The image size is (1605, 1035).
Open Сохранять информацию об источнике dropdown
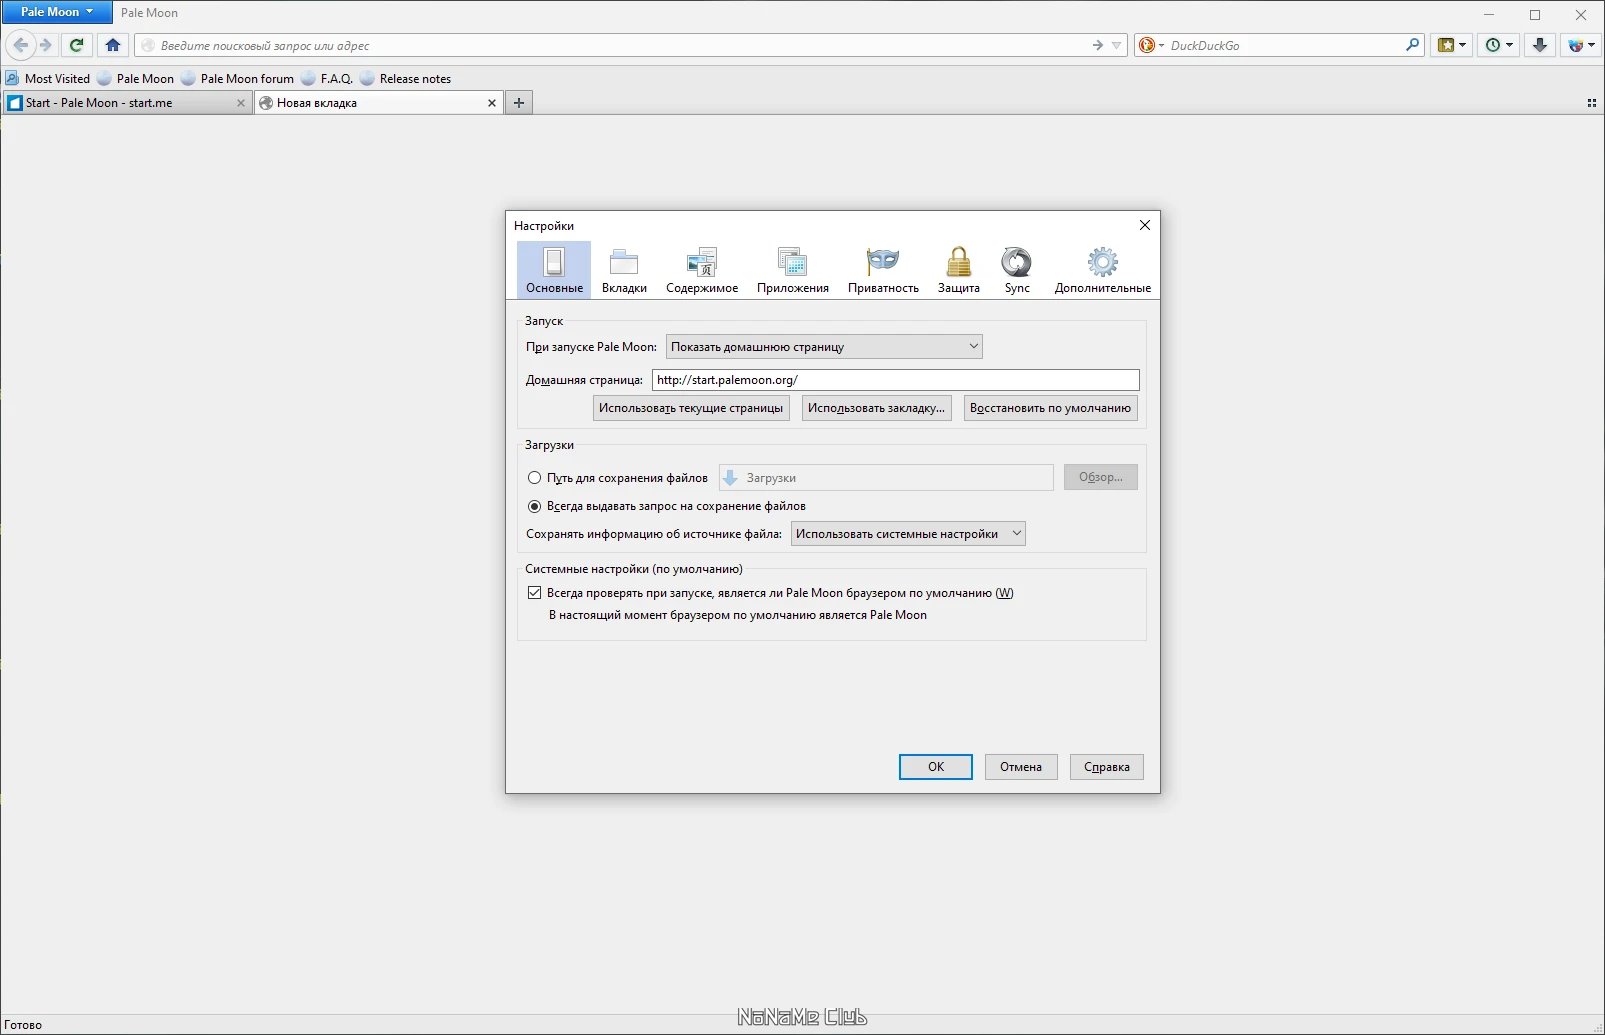(x=908, y=534)
